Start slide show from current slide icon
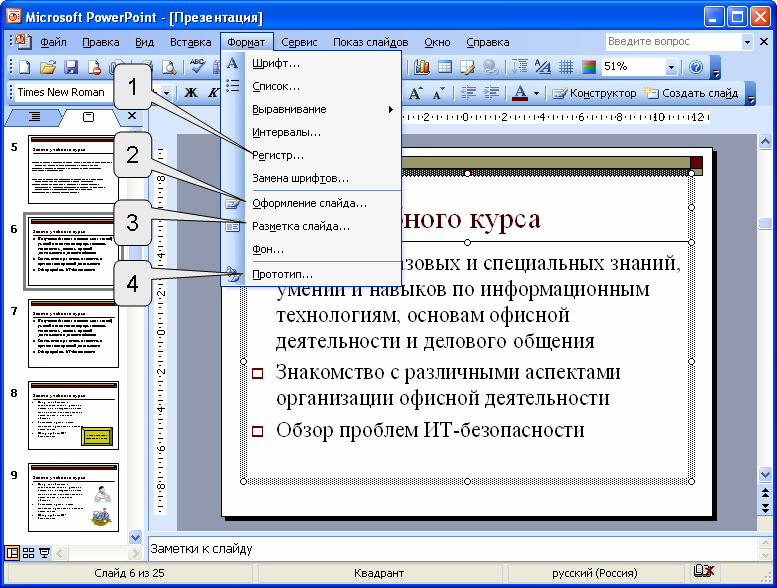 click(45, 553)
